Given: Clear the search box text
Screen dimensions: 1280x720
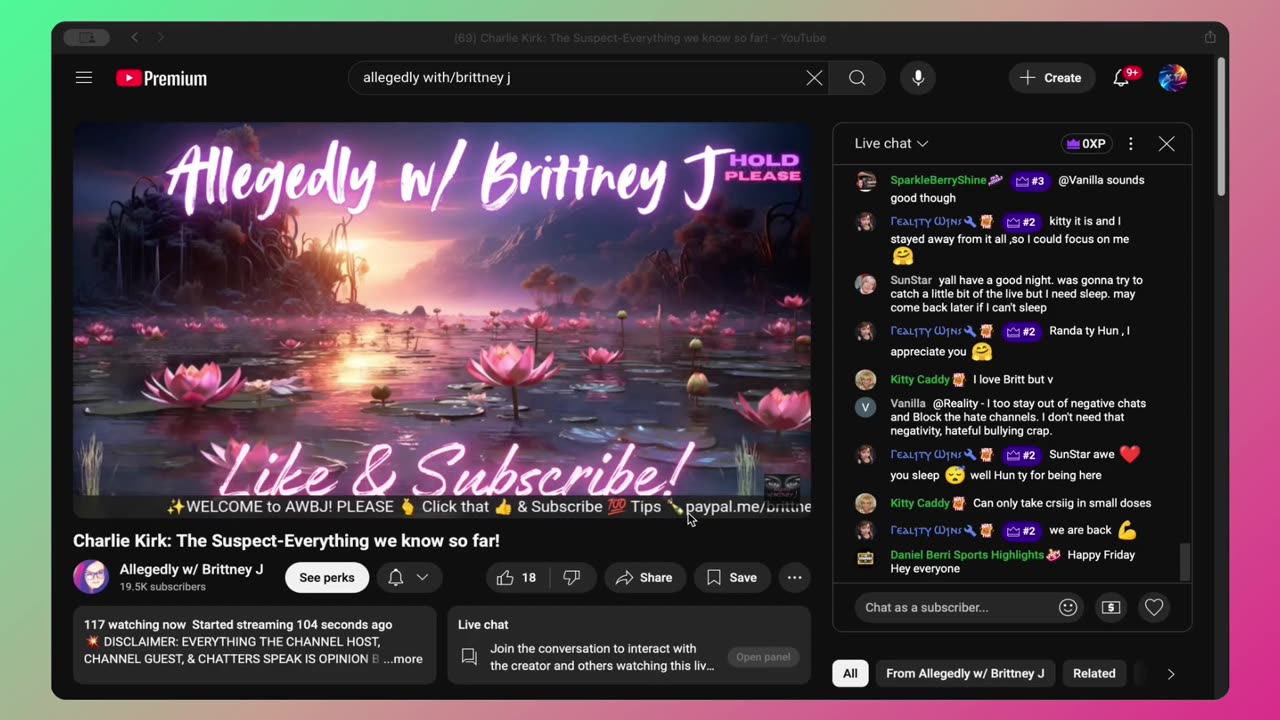Looking at the screenshot, I should [x=814, y=78].
